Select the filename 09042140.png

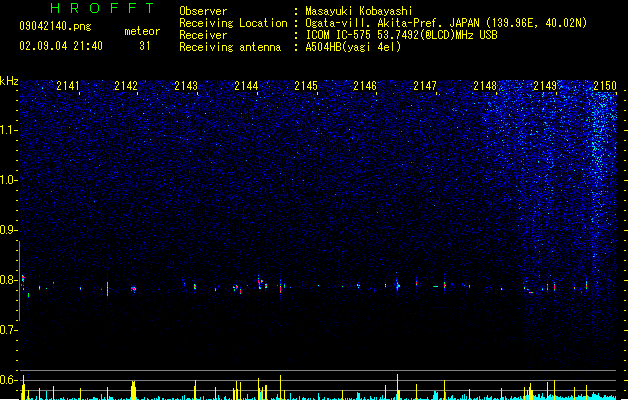pos(55,26)
